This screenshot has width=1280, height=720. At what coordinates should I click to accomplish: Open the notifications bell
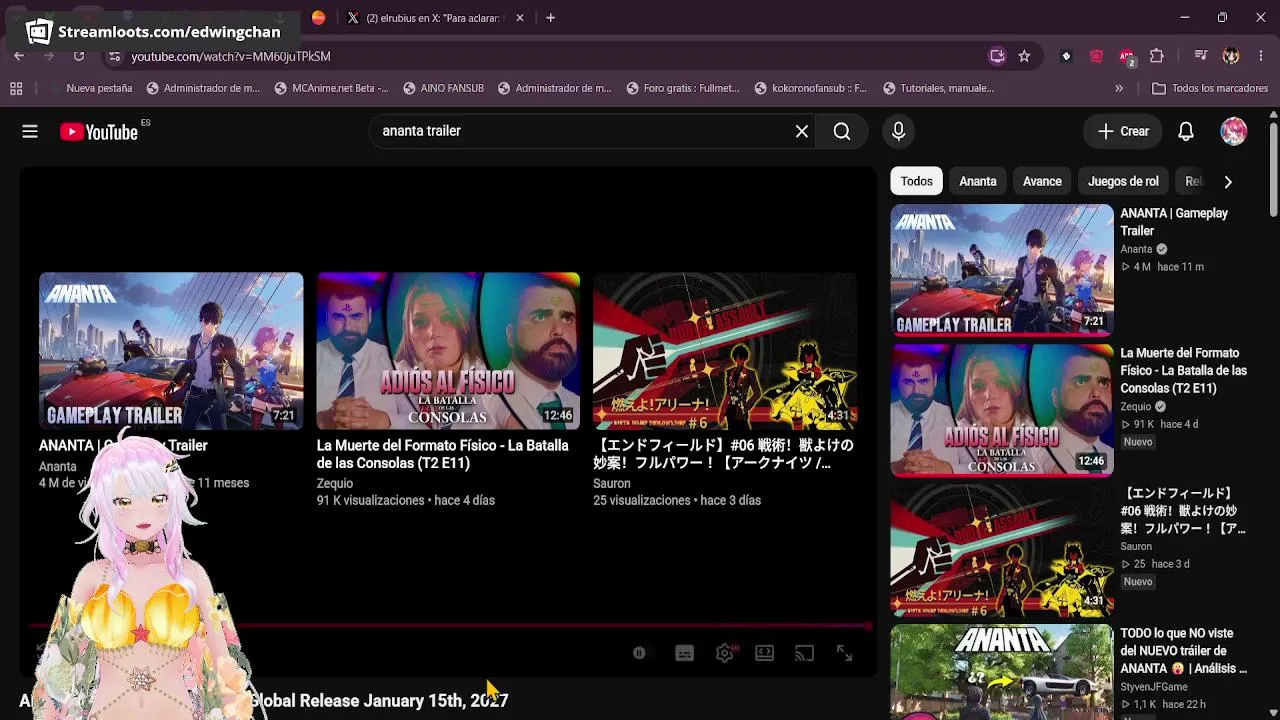click(1186, 131)
